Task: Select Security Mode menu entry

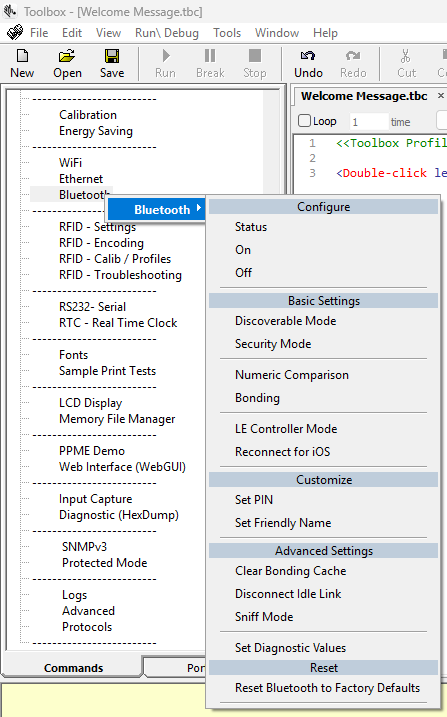Action: [273, 344]
